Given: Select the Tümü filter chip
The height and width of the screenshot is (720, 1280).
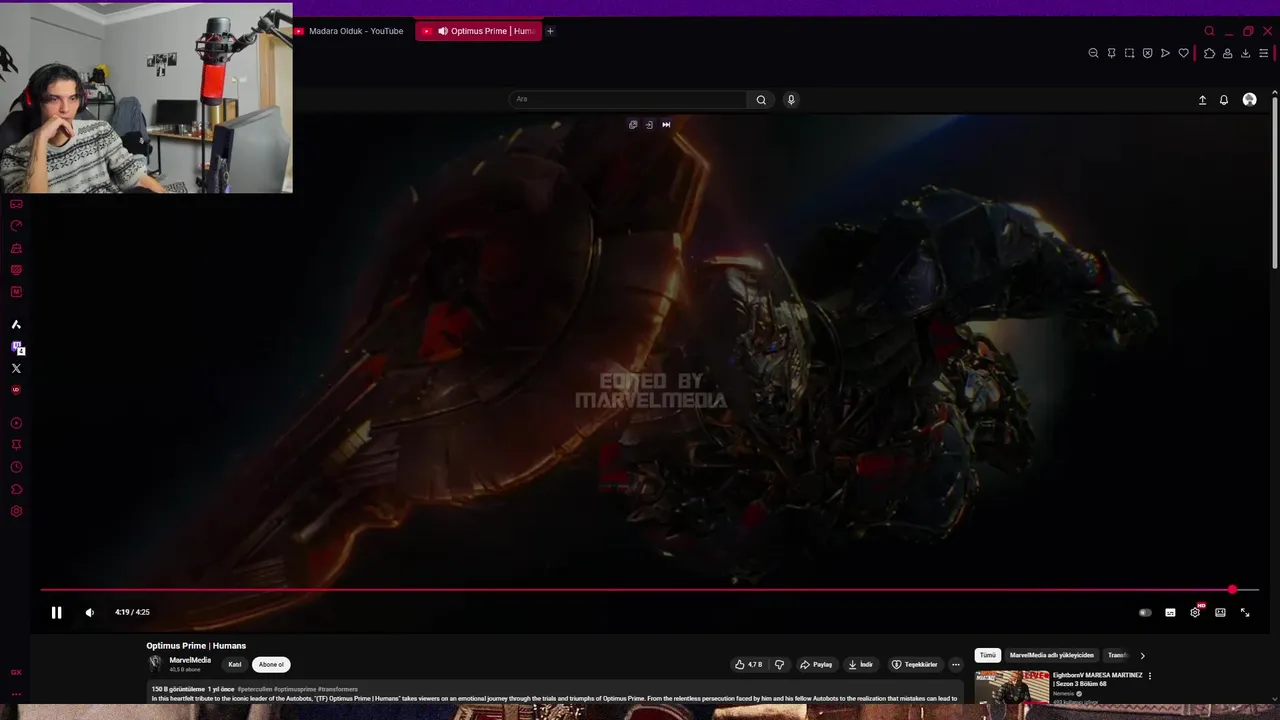Looking at the screenshot, I should 988,655.
